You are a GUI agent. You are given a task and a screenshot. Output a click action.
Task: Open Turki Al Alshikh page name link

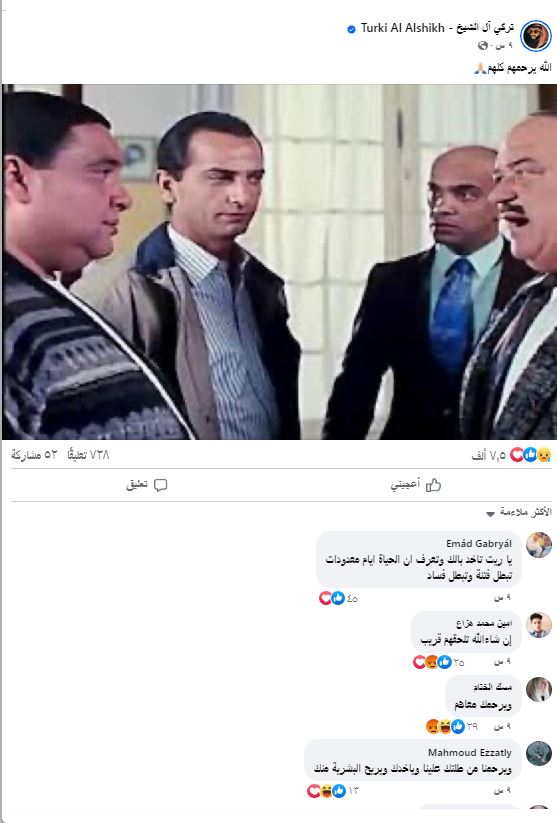click(x=437, y=28)
